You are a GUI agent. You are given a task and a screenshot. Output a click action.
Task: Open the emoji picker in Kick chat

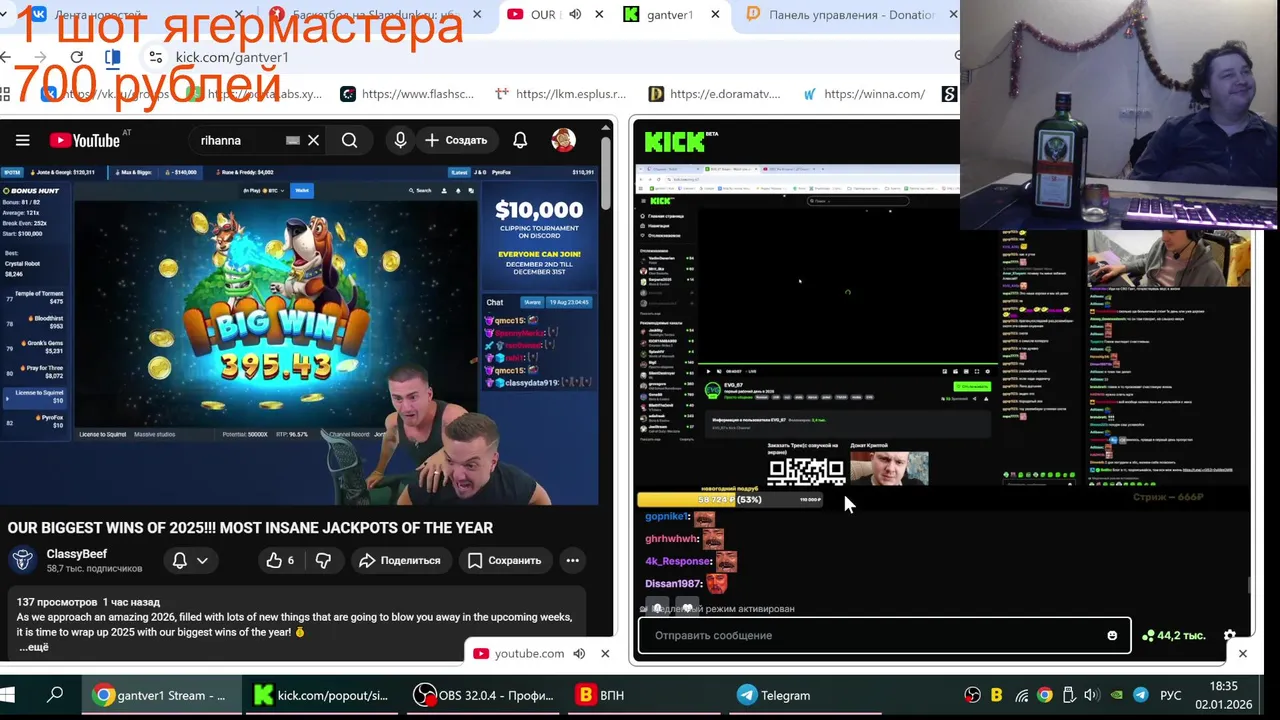(x=1112, y=635)
